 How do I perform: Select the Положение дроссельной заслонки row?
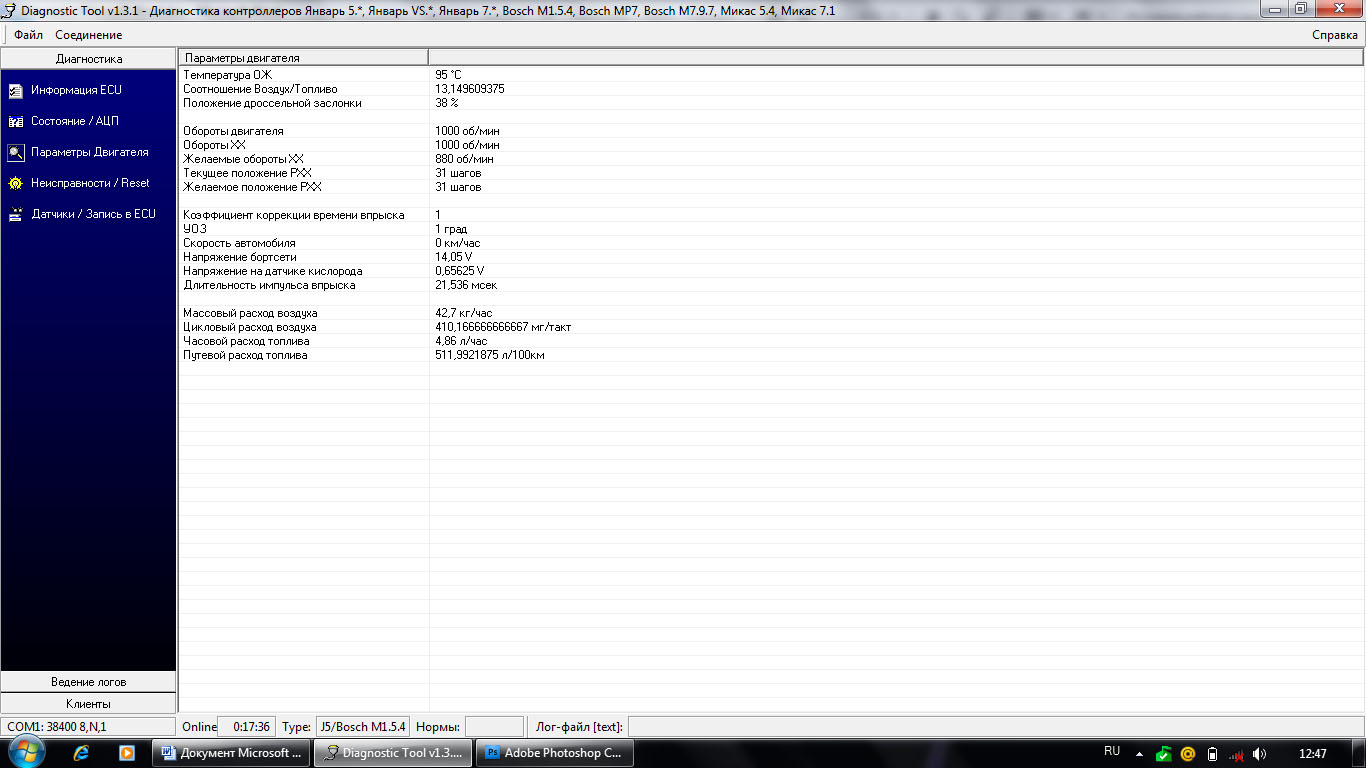tap(771, 103)
